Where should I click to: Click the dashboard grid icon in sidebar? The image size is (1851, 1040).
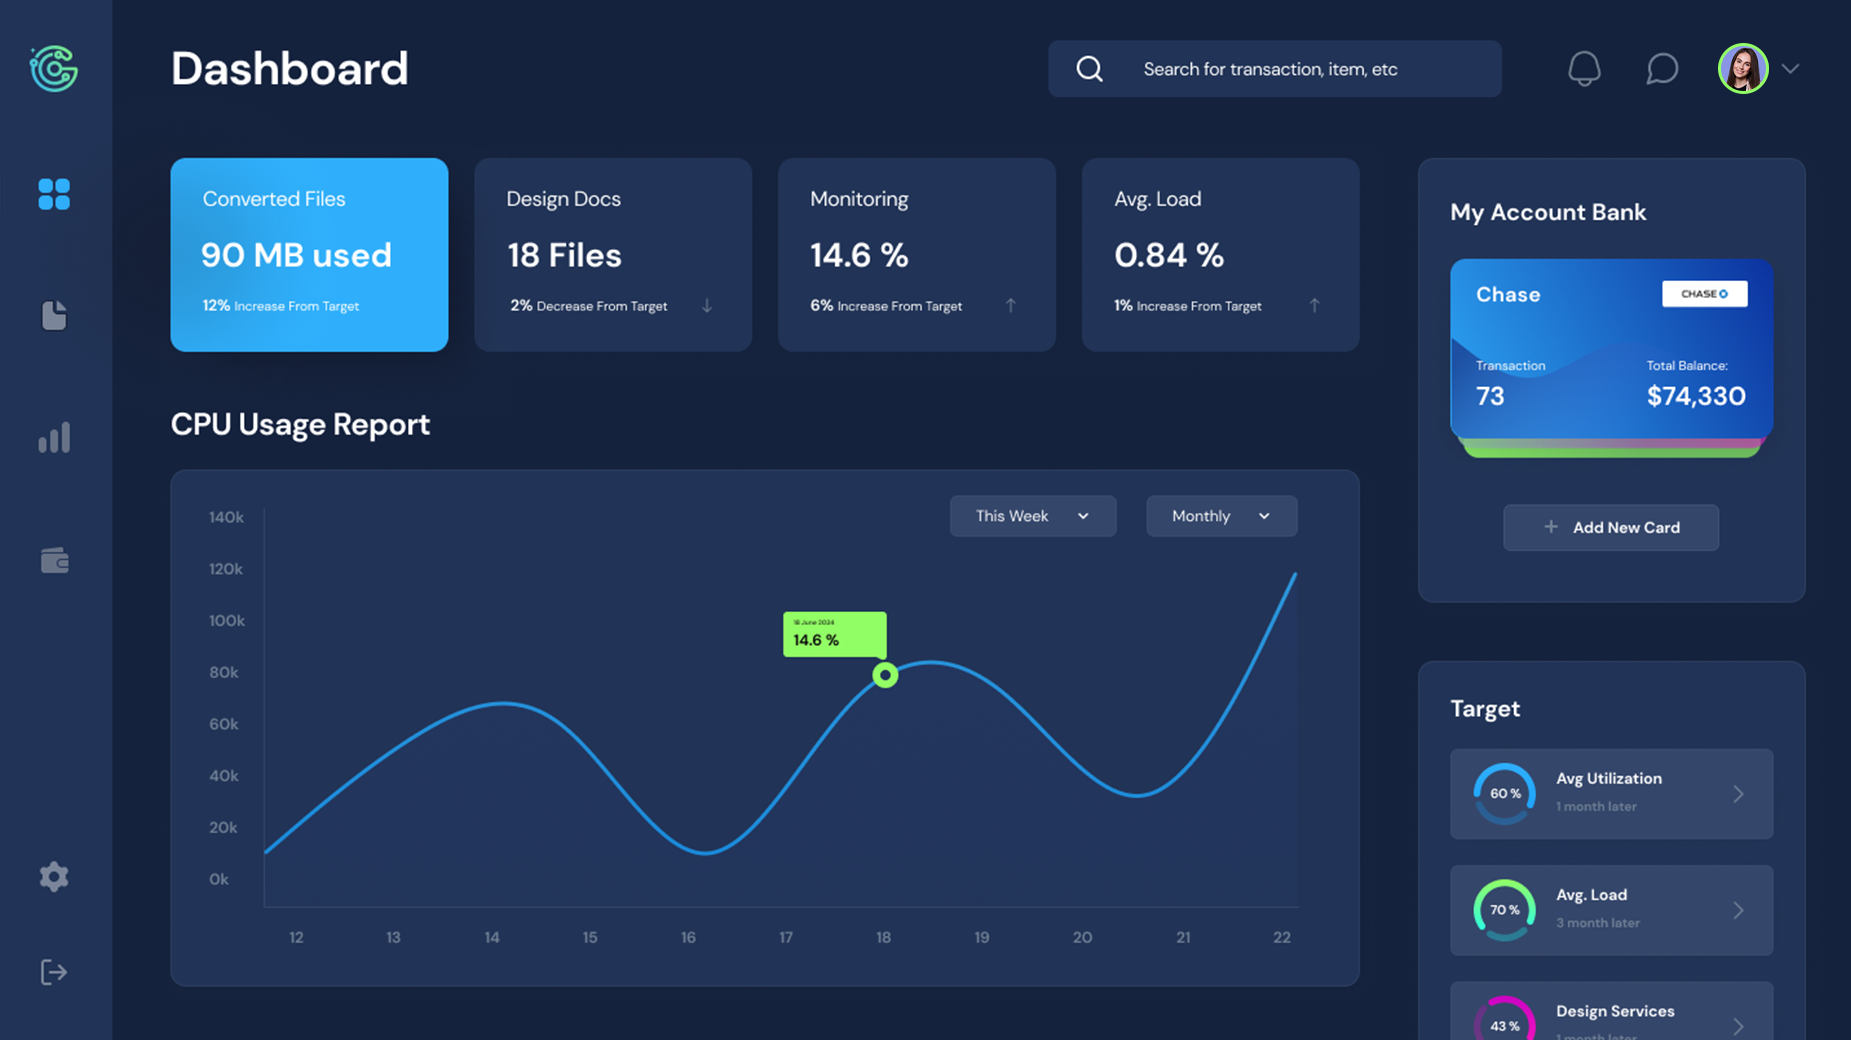[54, 194]
